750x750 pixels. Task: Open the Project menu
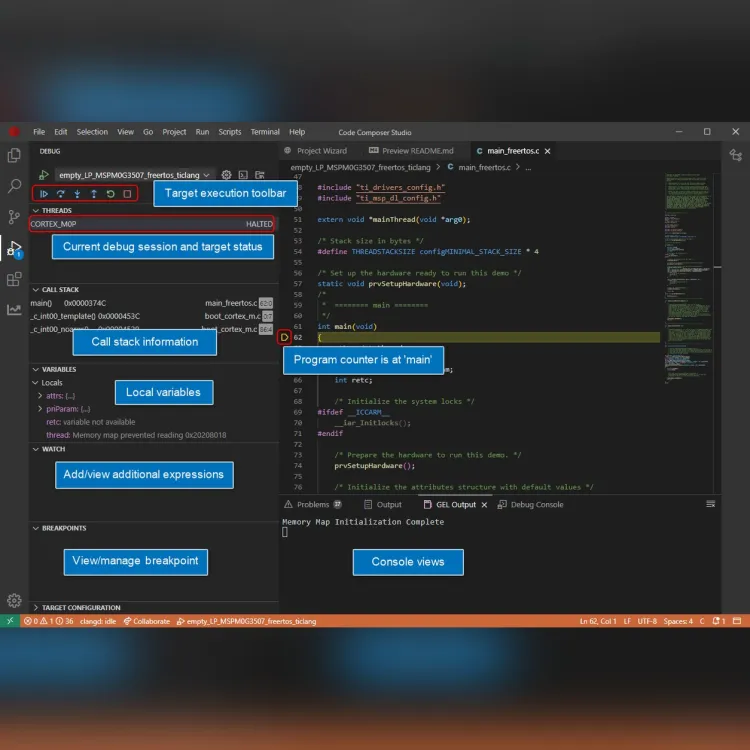click(x=174, y=132)
